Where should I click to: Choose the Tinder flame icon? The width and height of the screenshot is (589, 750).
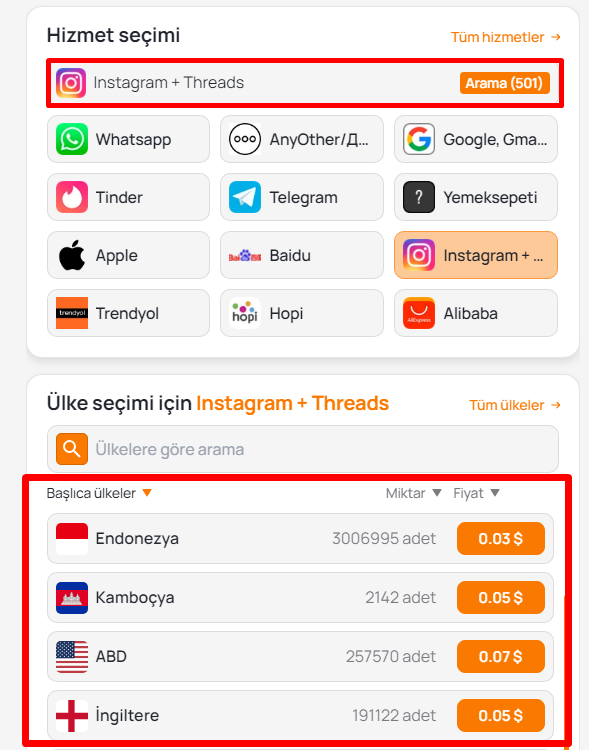click(72, 197)
